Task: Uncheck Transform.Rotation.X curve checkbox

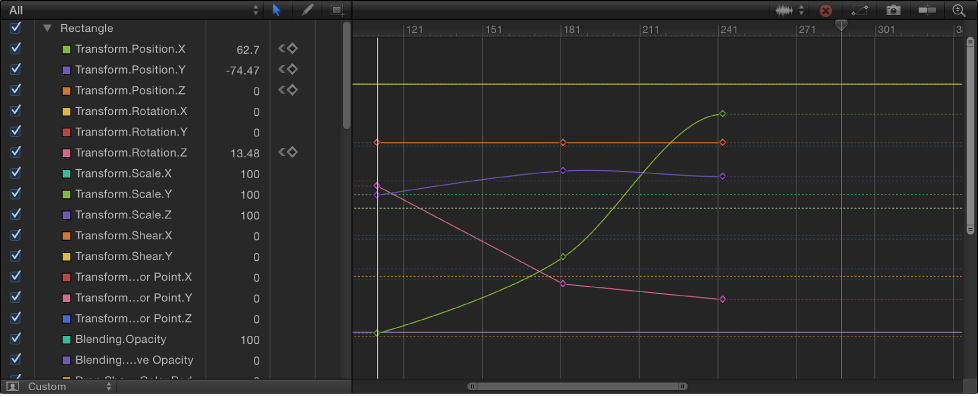Action: pyautogui.click(x=16, y=110)
